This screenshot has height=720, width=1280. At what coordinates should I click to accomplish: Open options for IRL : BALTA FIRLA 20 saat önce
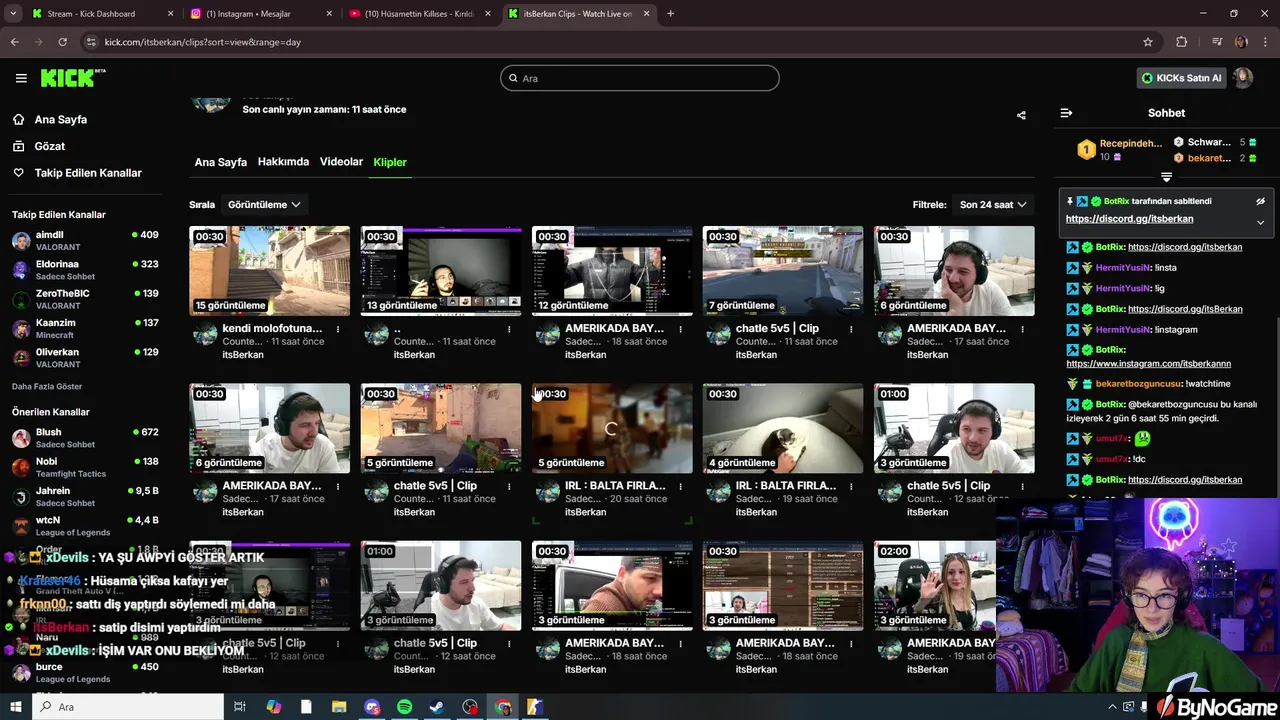(x=680, y=486)
